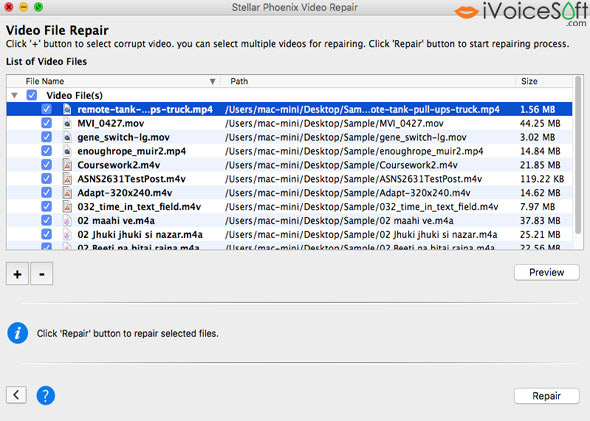
Task: Start repairing with the Repair button
Action: pyautogui.click(x=547, y=396)
